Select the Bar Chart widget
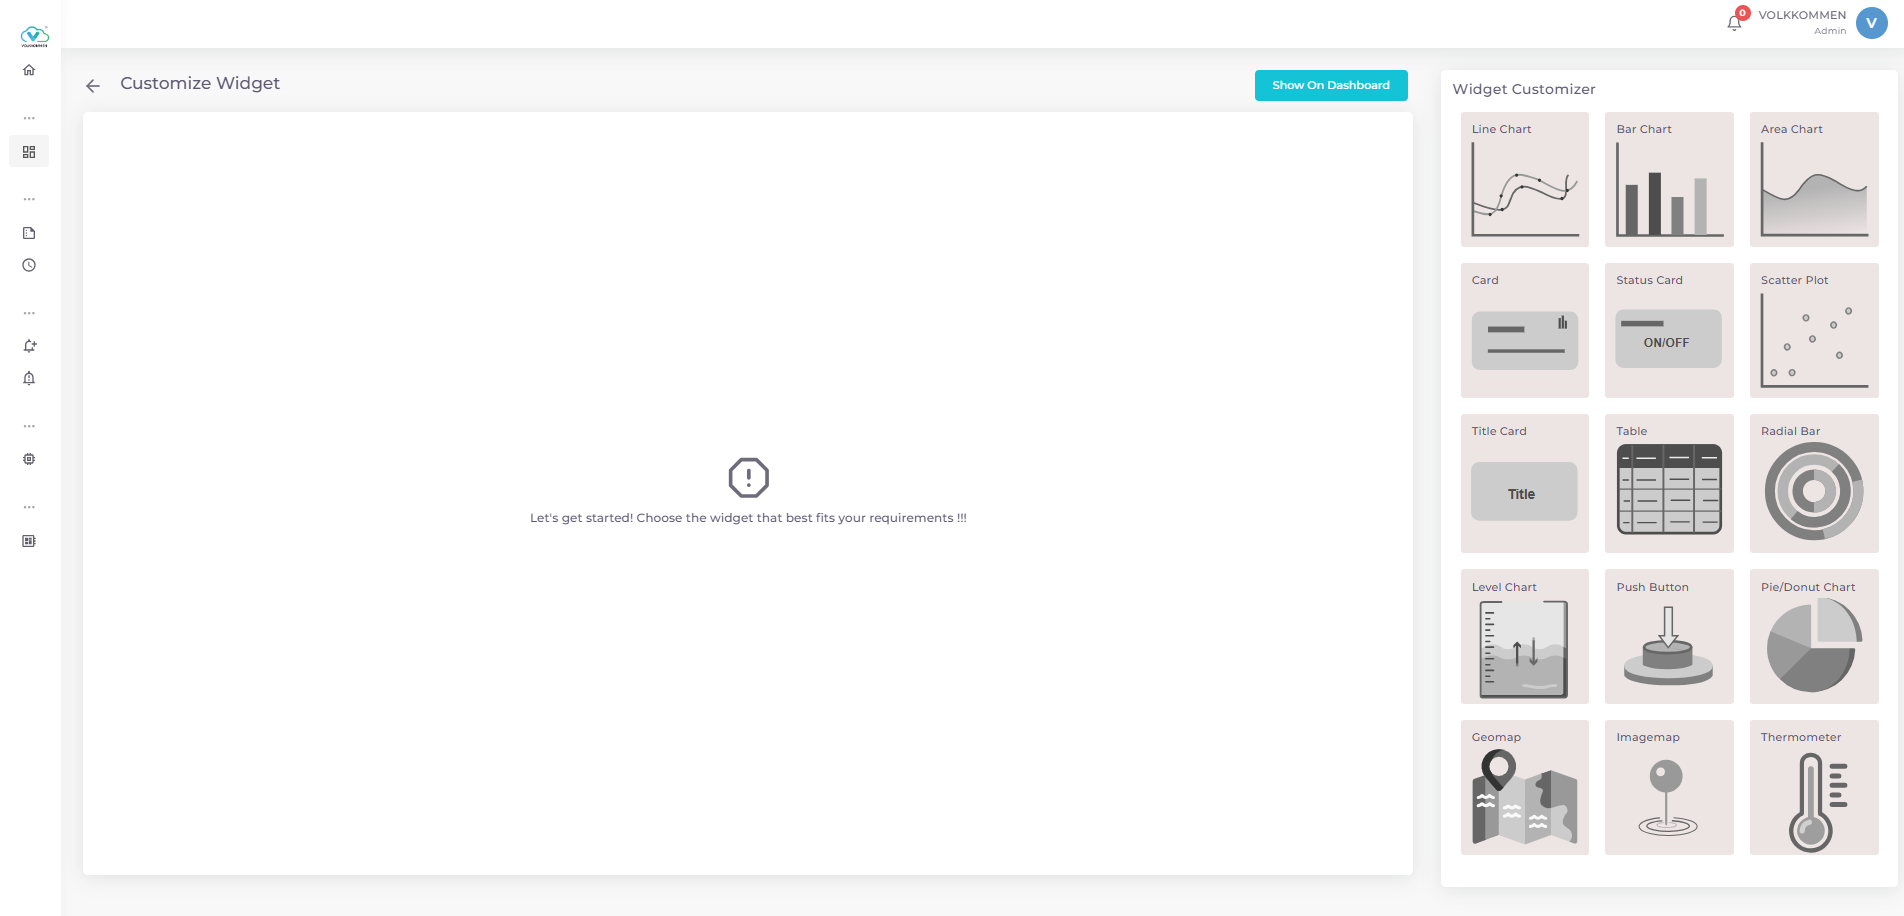This screenshot has width=1904, height=916. coord(1668,180)
